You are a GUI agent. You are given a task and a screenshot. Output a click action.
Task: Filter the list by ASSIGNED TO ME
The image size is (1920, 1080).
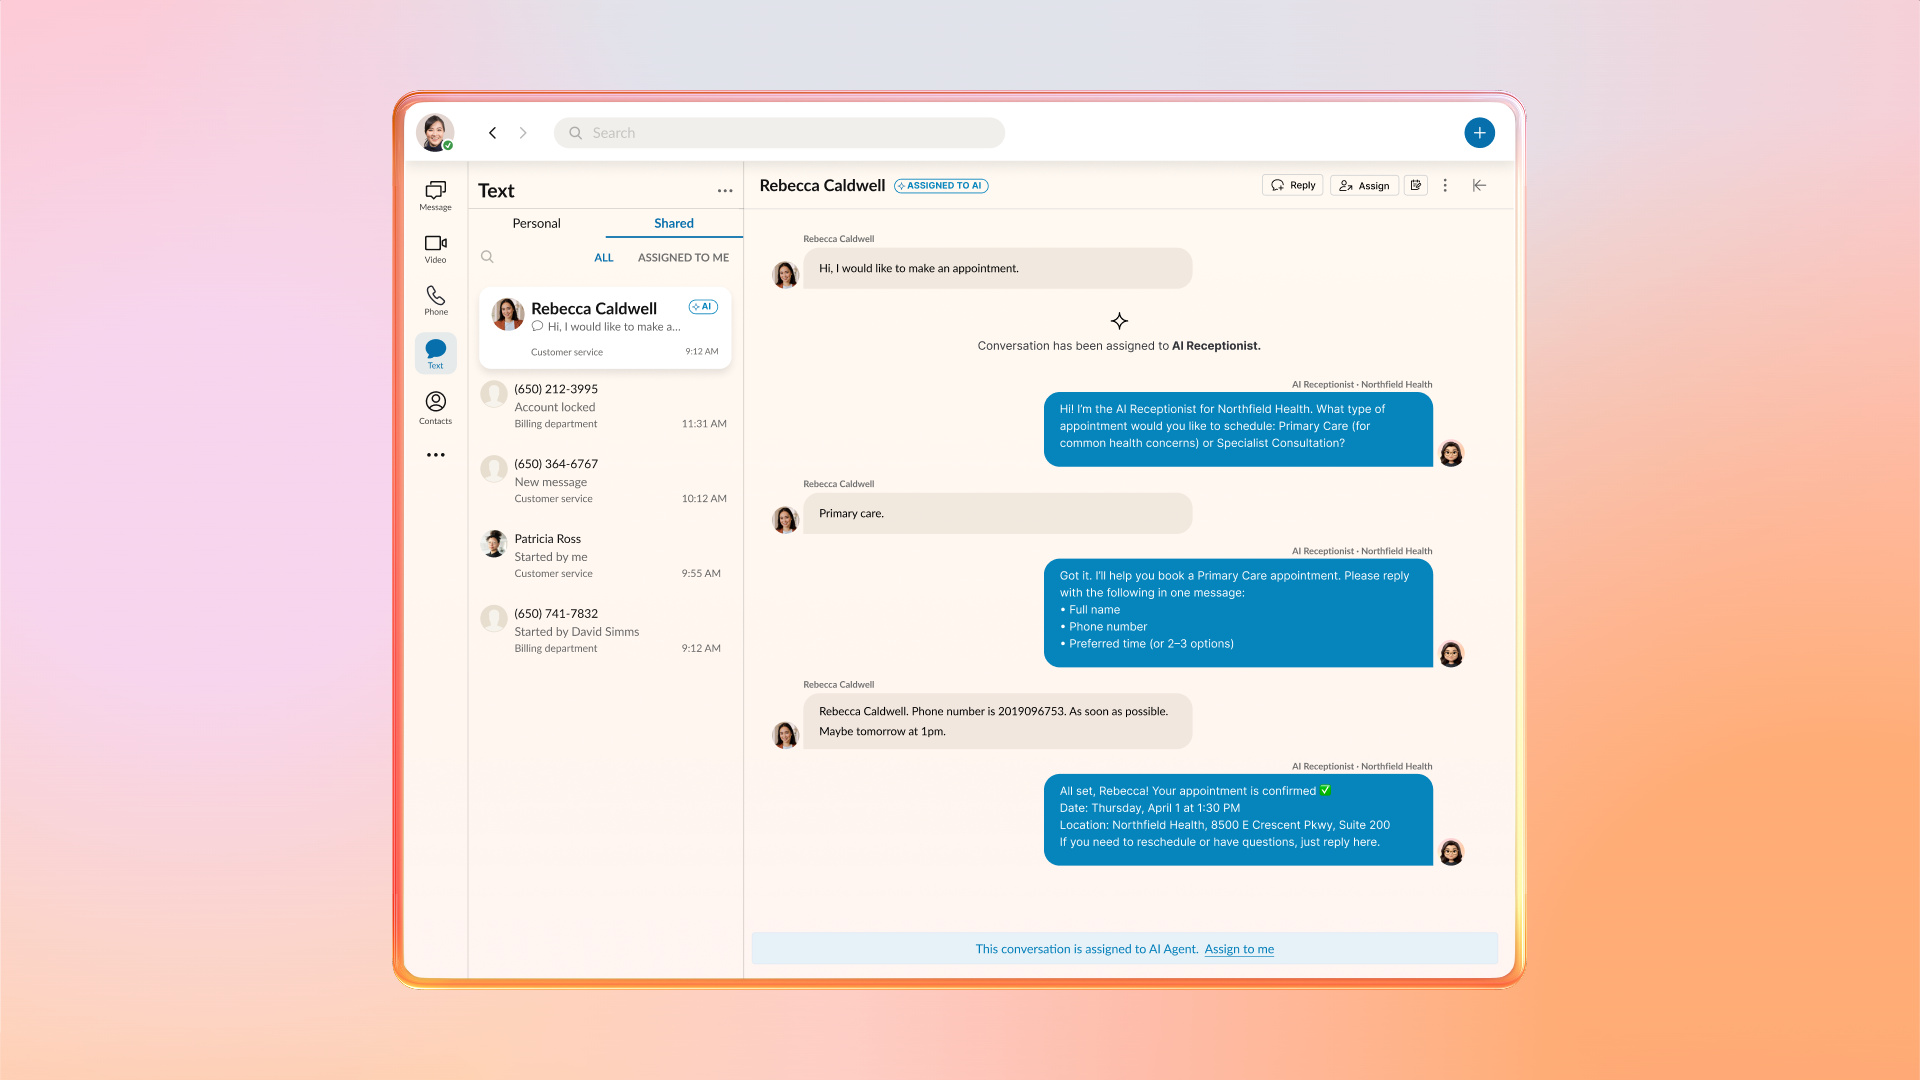pos(683,257)
